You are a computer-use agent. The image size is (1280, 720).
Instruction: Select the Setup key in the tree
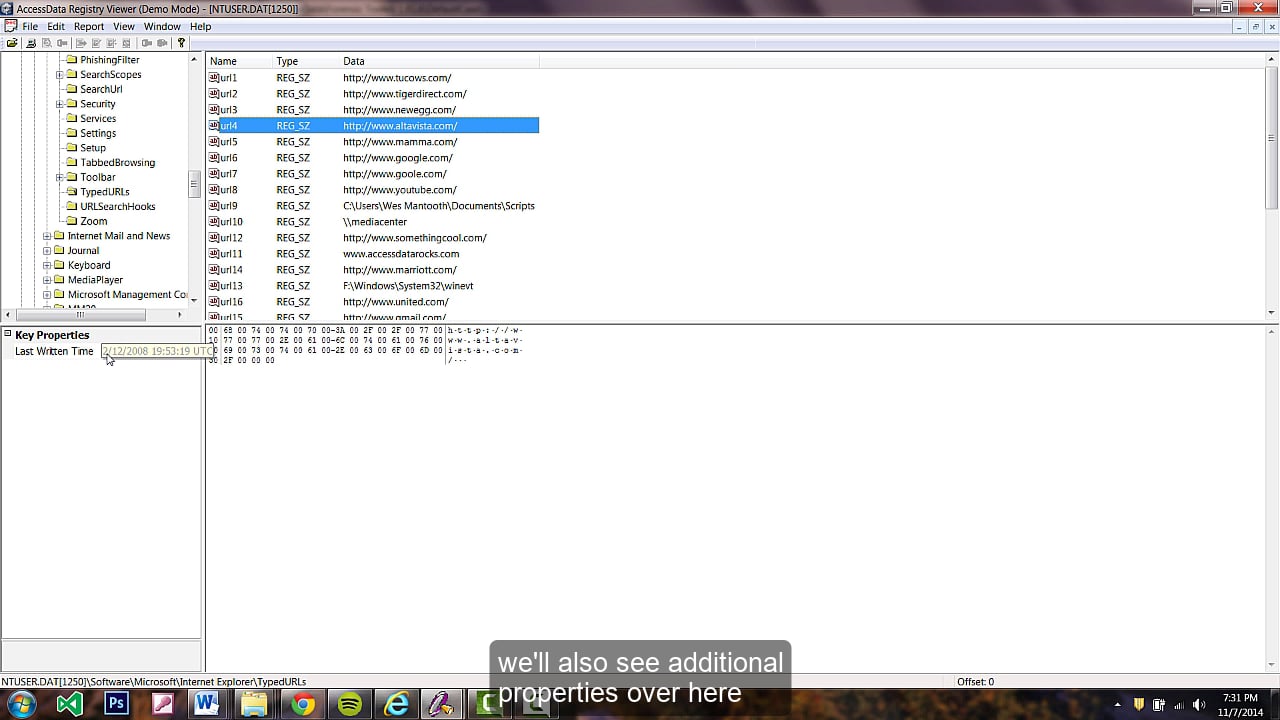pos(93,148)
